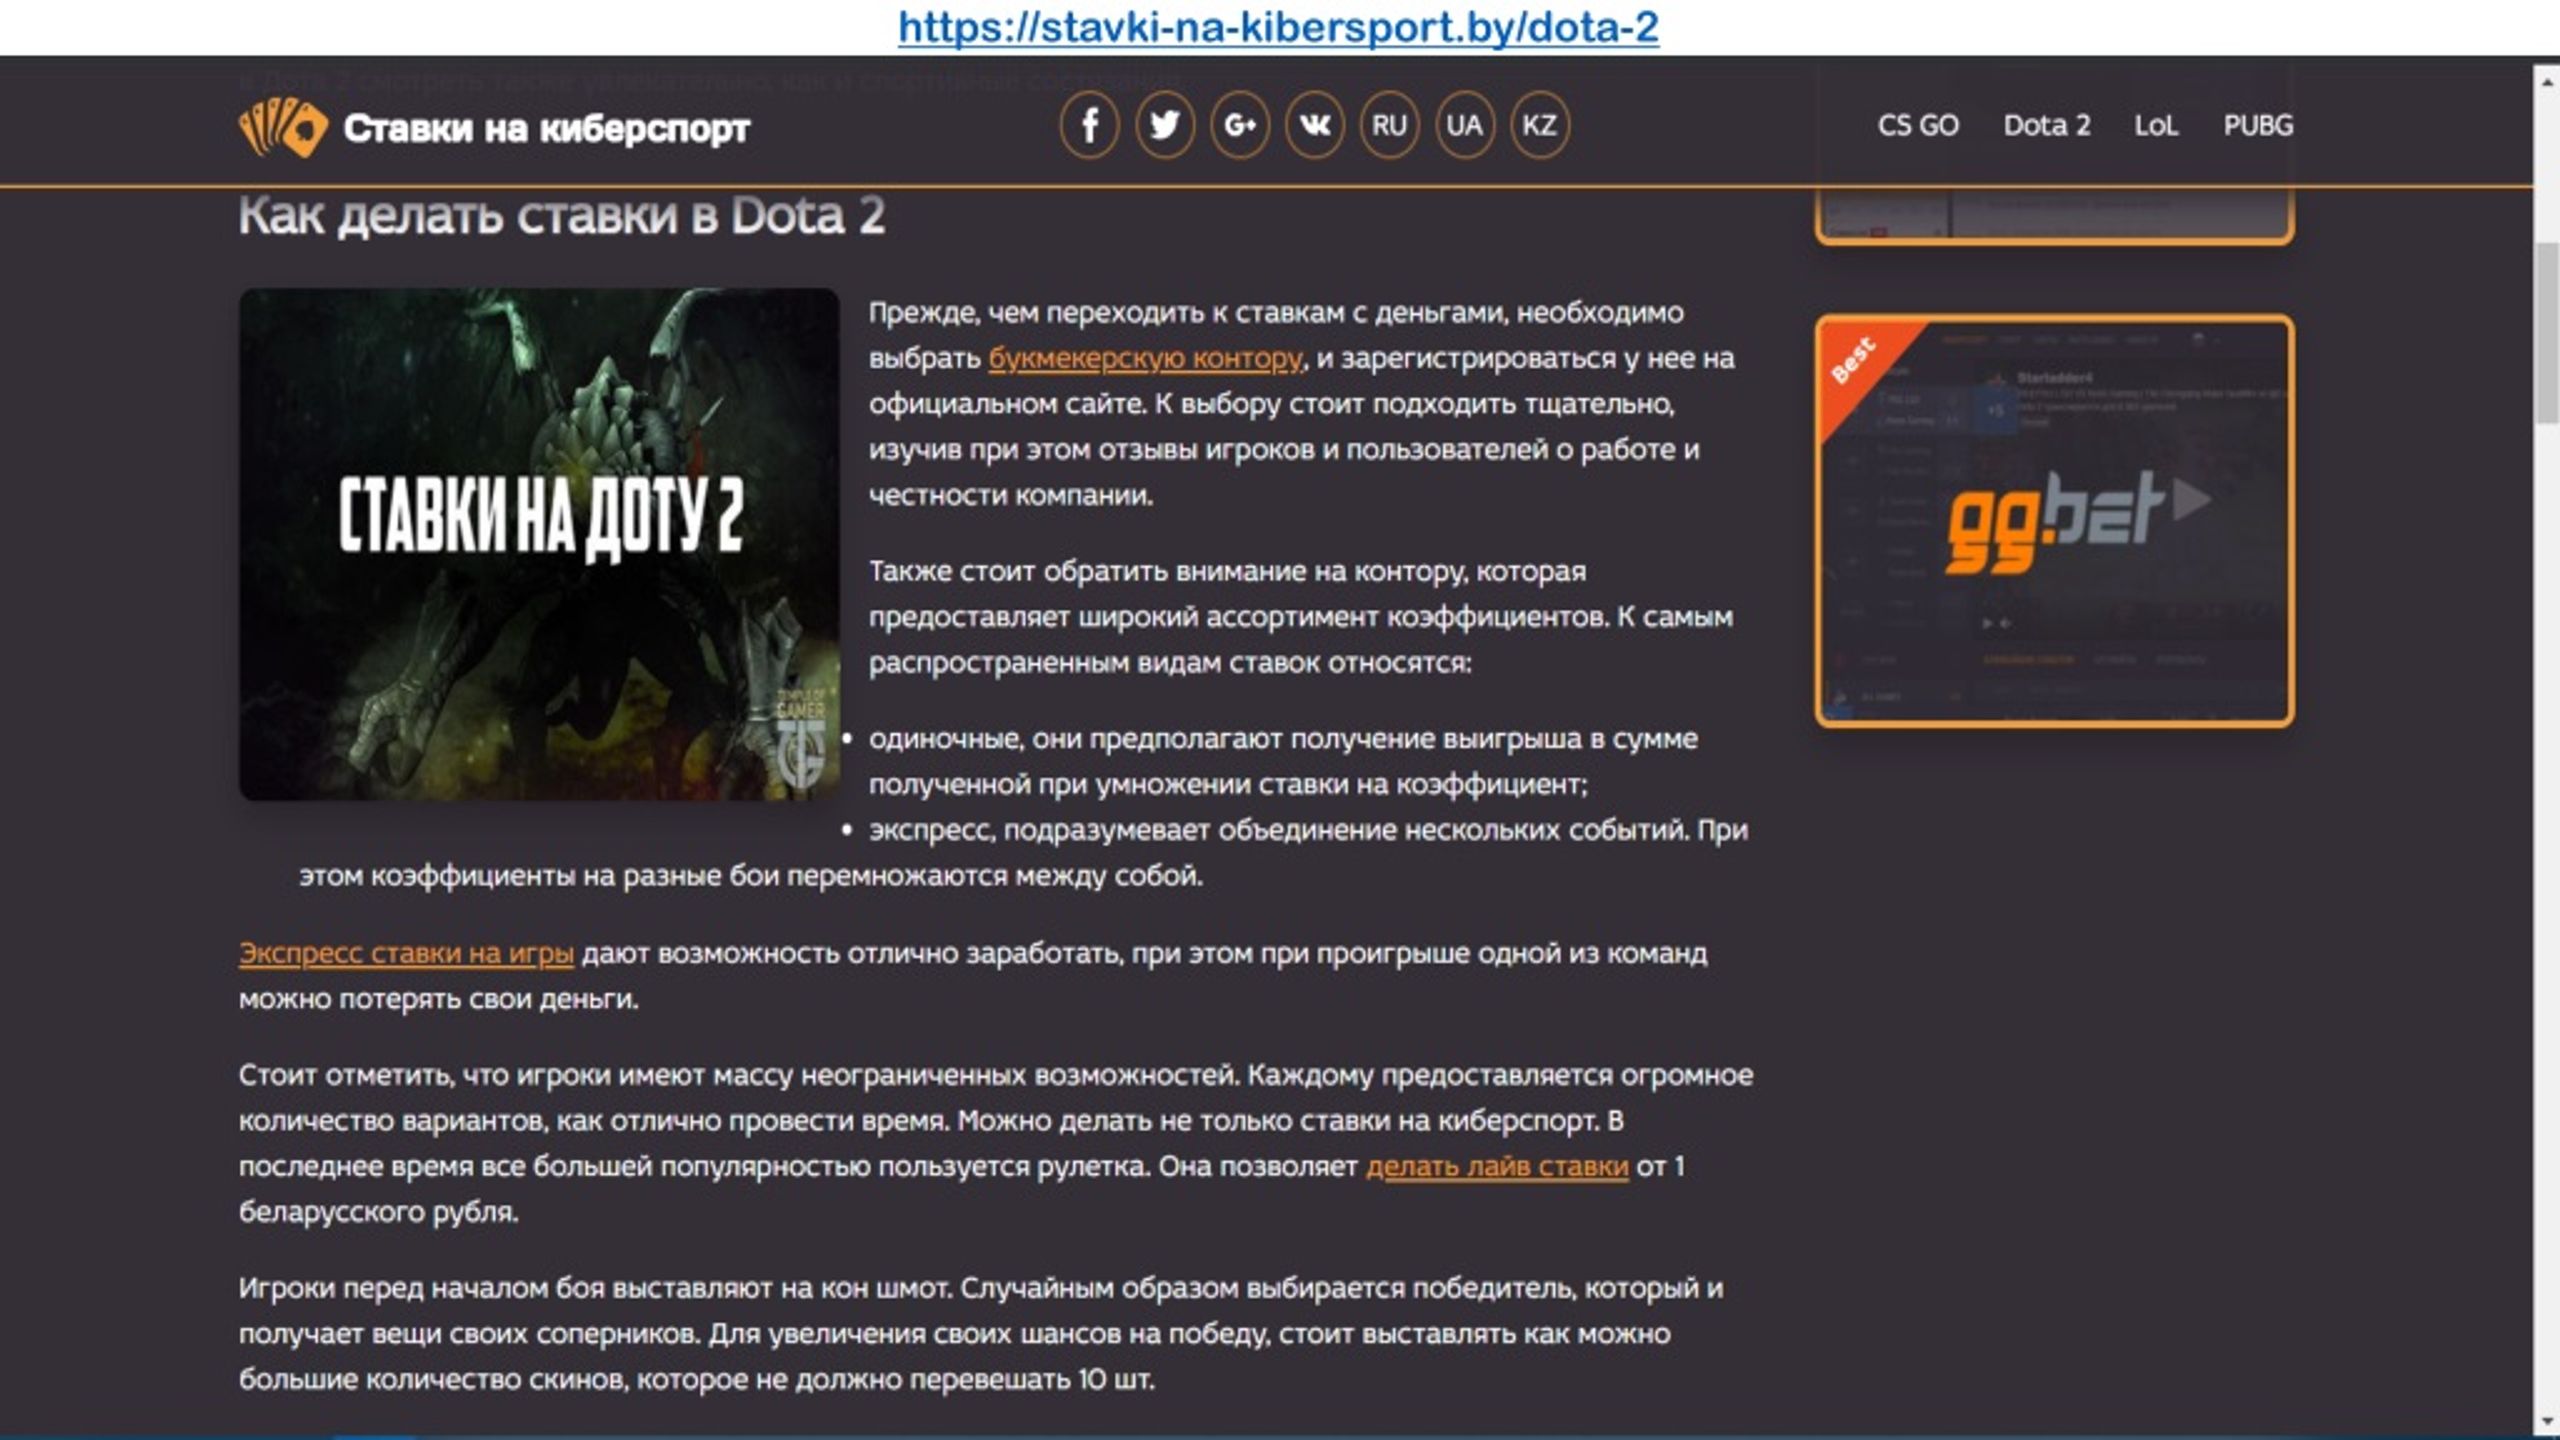Image resolution: width=2560 pixels, height=1440 pixels.
Task: Open the partially visible sidebar card above GG.bet
Action: click(x=2054, y=214)
